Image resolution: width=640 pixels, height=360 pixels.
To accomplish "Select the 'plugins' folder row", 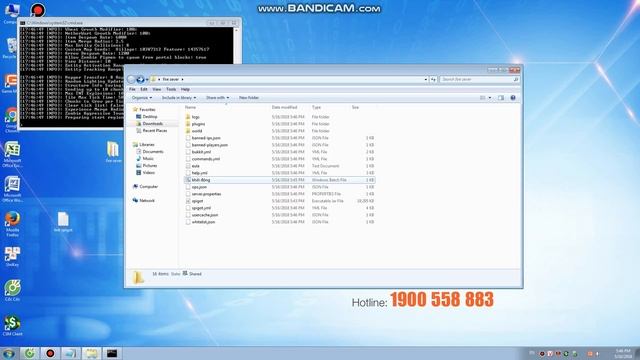I will click(x=280, y=124).
